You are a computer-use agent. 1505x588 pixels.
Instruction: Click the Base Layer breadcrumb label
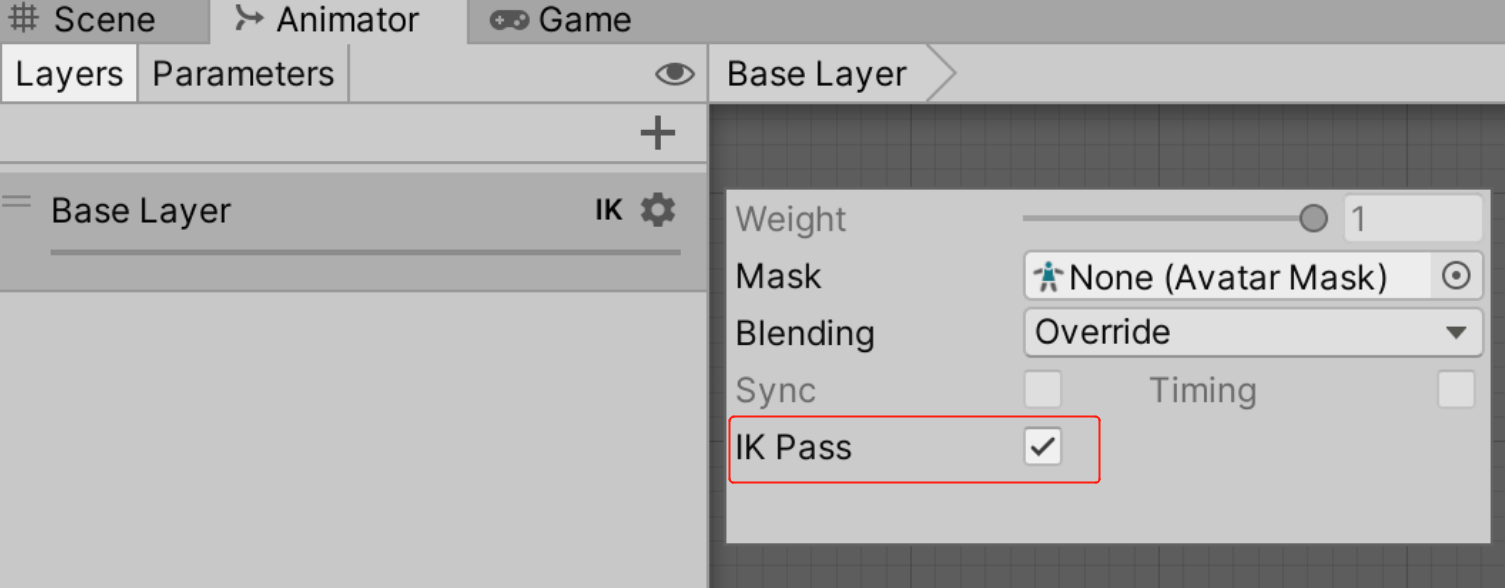[815, 73]
